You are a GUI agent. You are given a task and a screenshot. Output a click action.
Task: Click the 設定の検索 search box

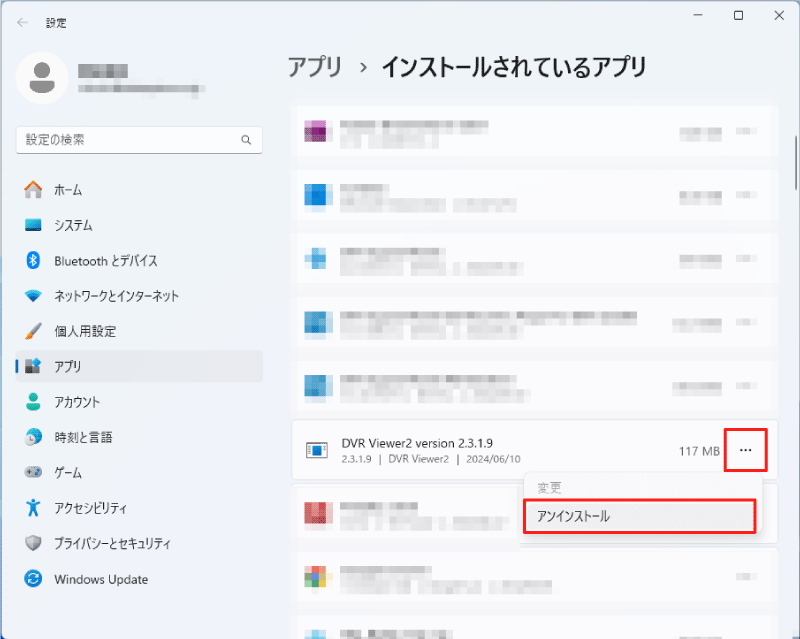click(128, 140)
